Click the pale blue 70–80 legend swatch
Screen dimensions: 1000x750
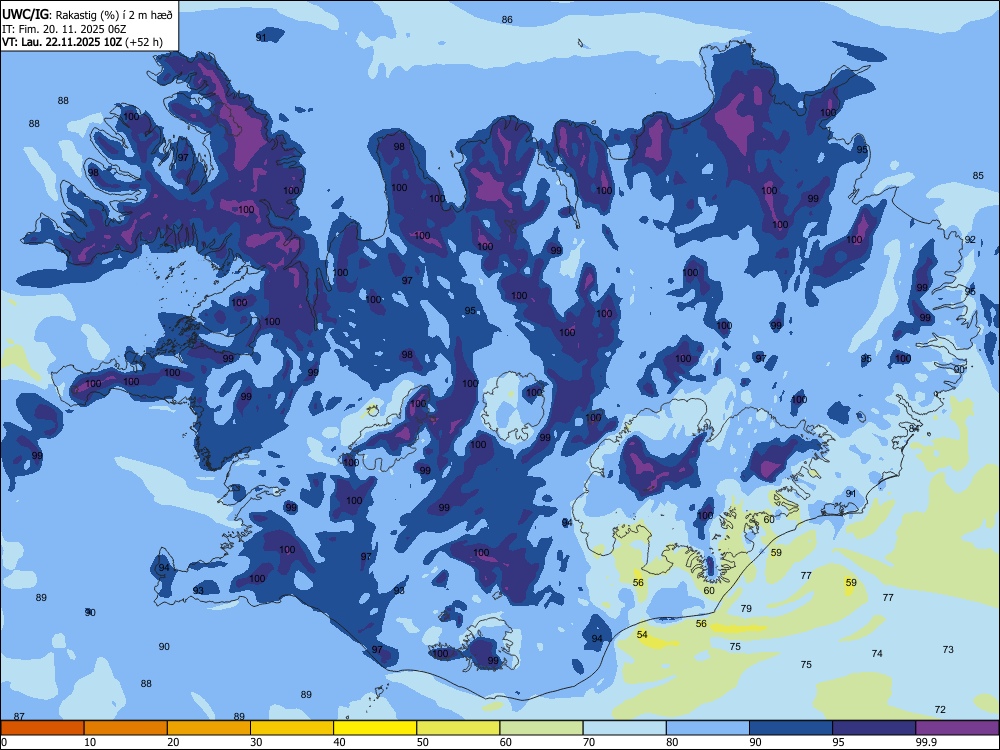(x=624, y=728)
